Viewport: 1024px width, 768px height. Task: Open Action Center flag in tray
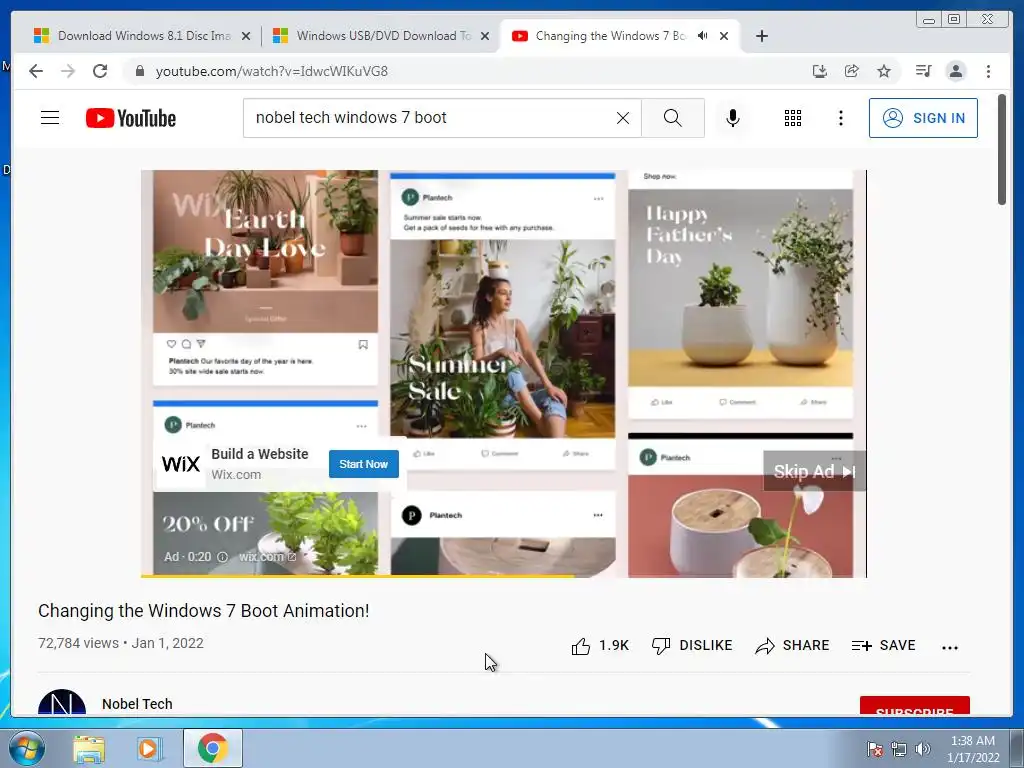point(874,749)
